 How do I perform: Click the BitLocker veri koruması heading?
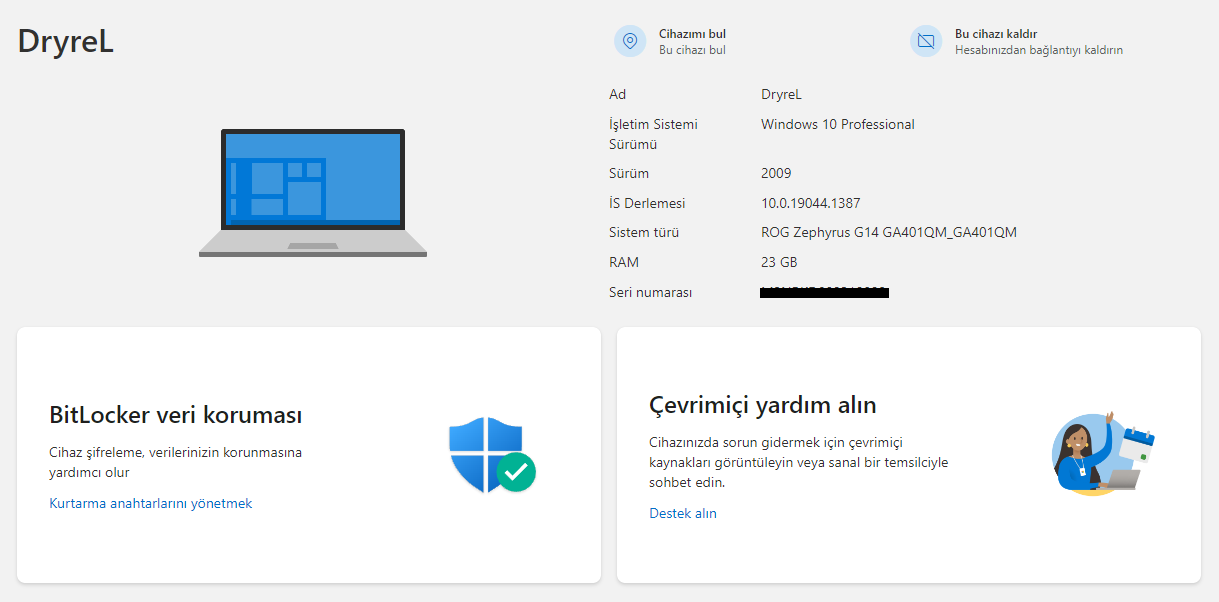pyautogui.click(x=176, y=414)
